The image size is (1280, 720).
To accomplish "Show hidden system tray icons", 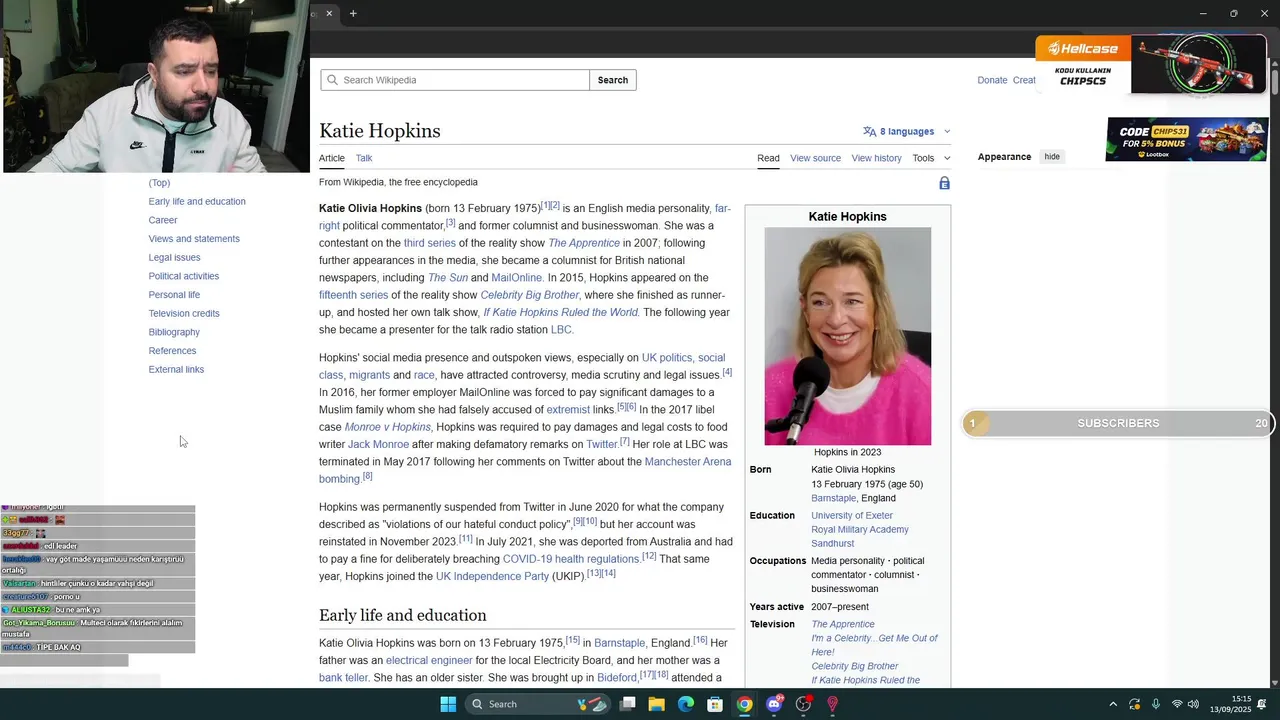I will pos(1111,704).
